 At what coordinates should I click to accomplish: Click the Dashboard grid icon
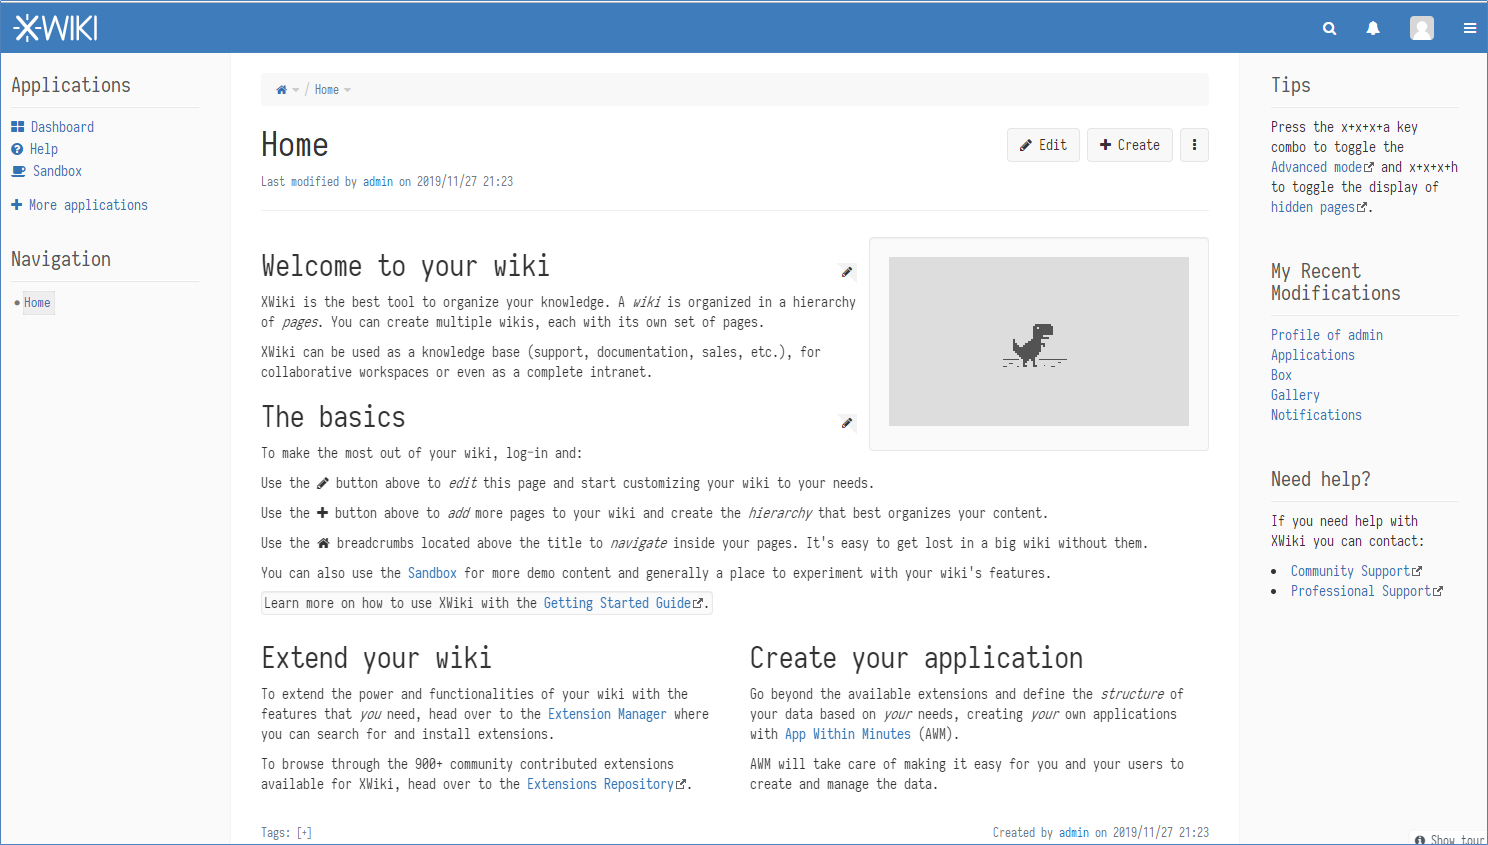pos(17,127)
